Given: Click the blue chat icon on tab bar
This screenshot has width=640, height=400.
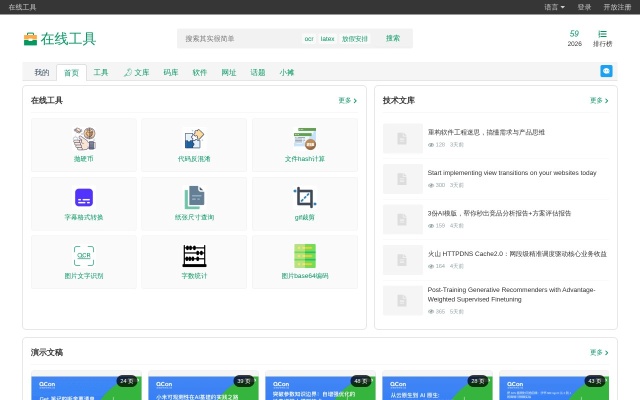Looking at the screenshot, I should click(606, 71).
